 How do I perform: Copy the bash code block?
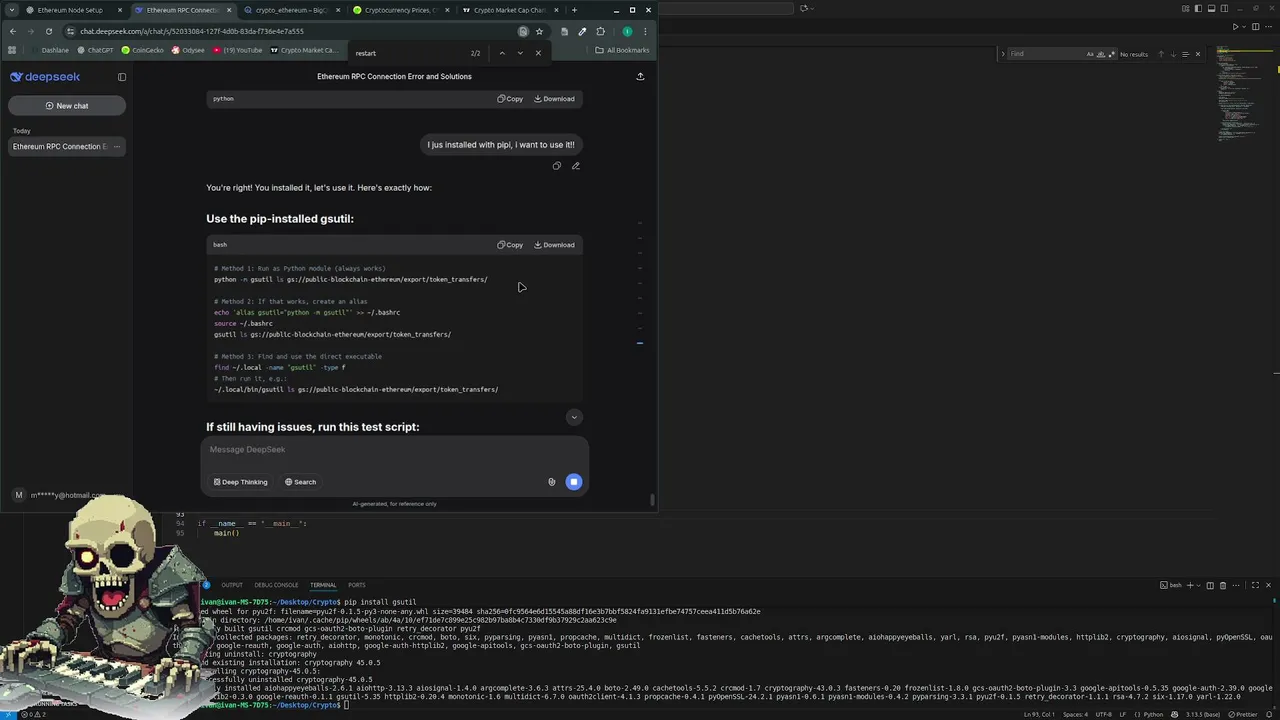click(x=510, y=245)
